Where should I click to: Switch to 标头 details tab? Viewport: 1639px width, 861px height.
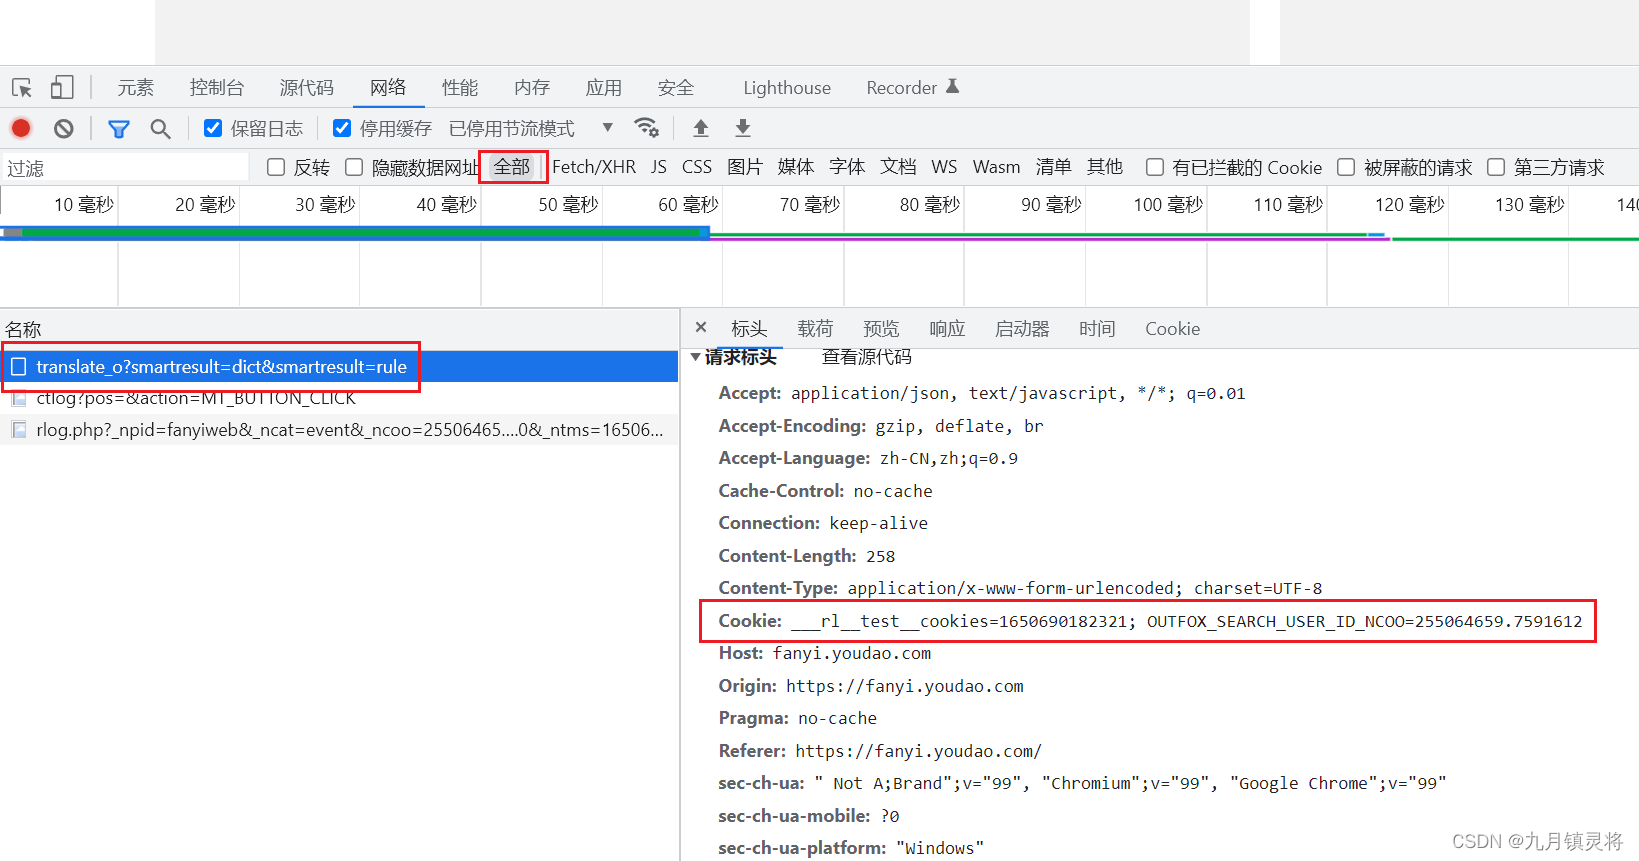click(x=749, y=328)
